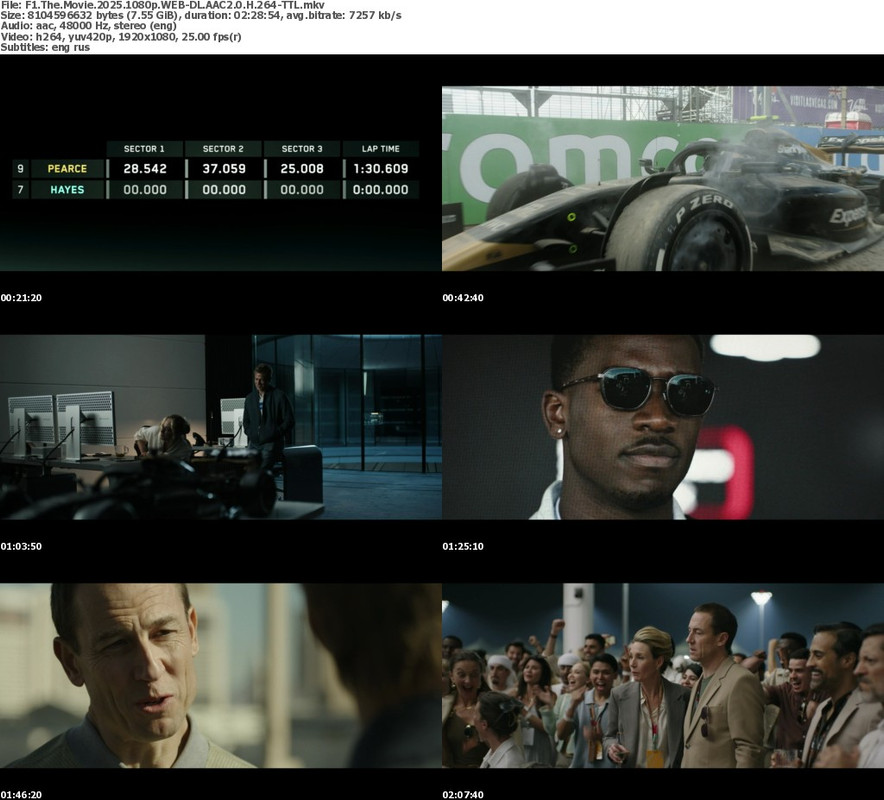Open the 01:25:10 sunglasses man thumbnail

[663, 427]
